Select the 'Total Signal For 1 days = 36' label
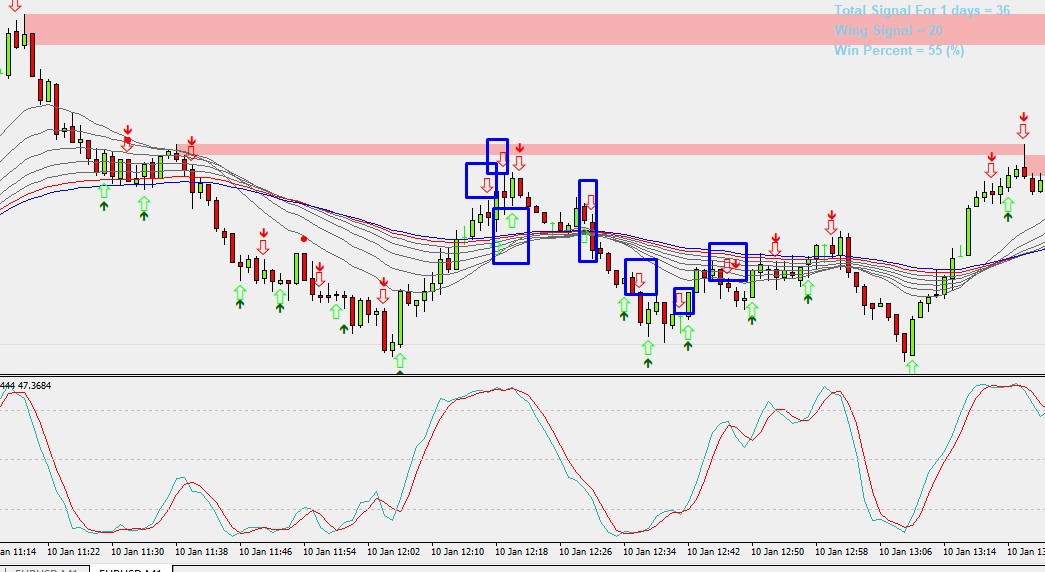This screenshot has height=572, width=1045. click(922, 11)
